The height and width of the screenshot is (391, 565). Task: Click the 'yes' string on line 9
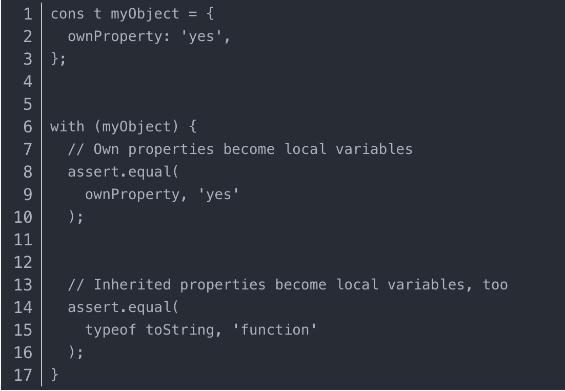coord(219,195)
